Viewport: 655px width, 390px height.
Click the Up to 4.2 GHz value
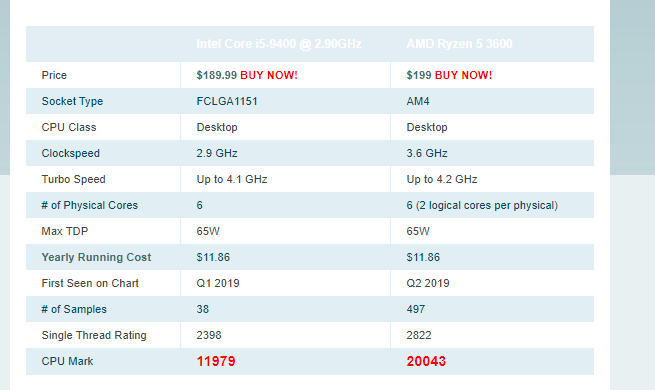(442, 180)
